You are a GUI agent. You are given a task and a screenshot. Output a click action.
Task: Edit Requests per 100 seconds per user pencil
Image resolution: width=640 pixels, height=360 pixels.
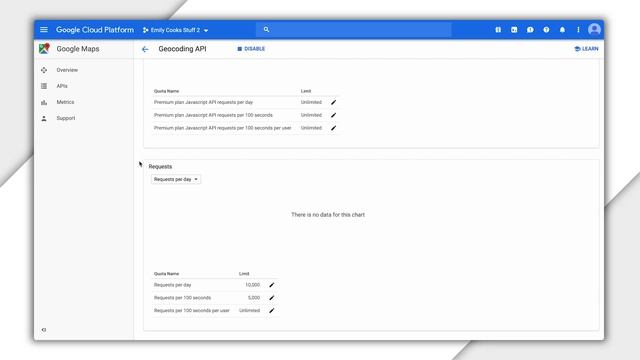click(x=271, y=311)
